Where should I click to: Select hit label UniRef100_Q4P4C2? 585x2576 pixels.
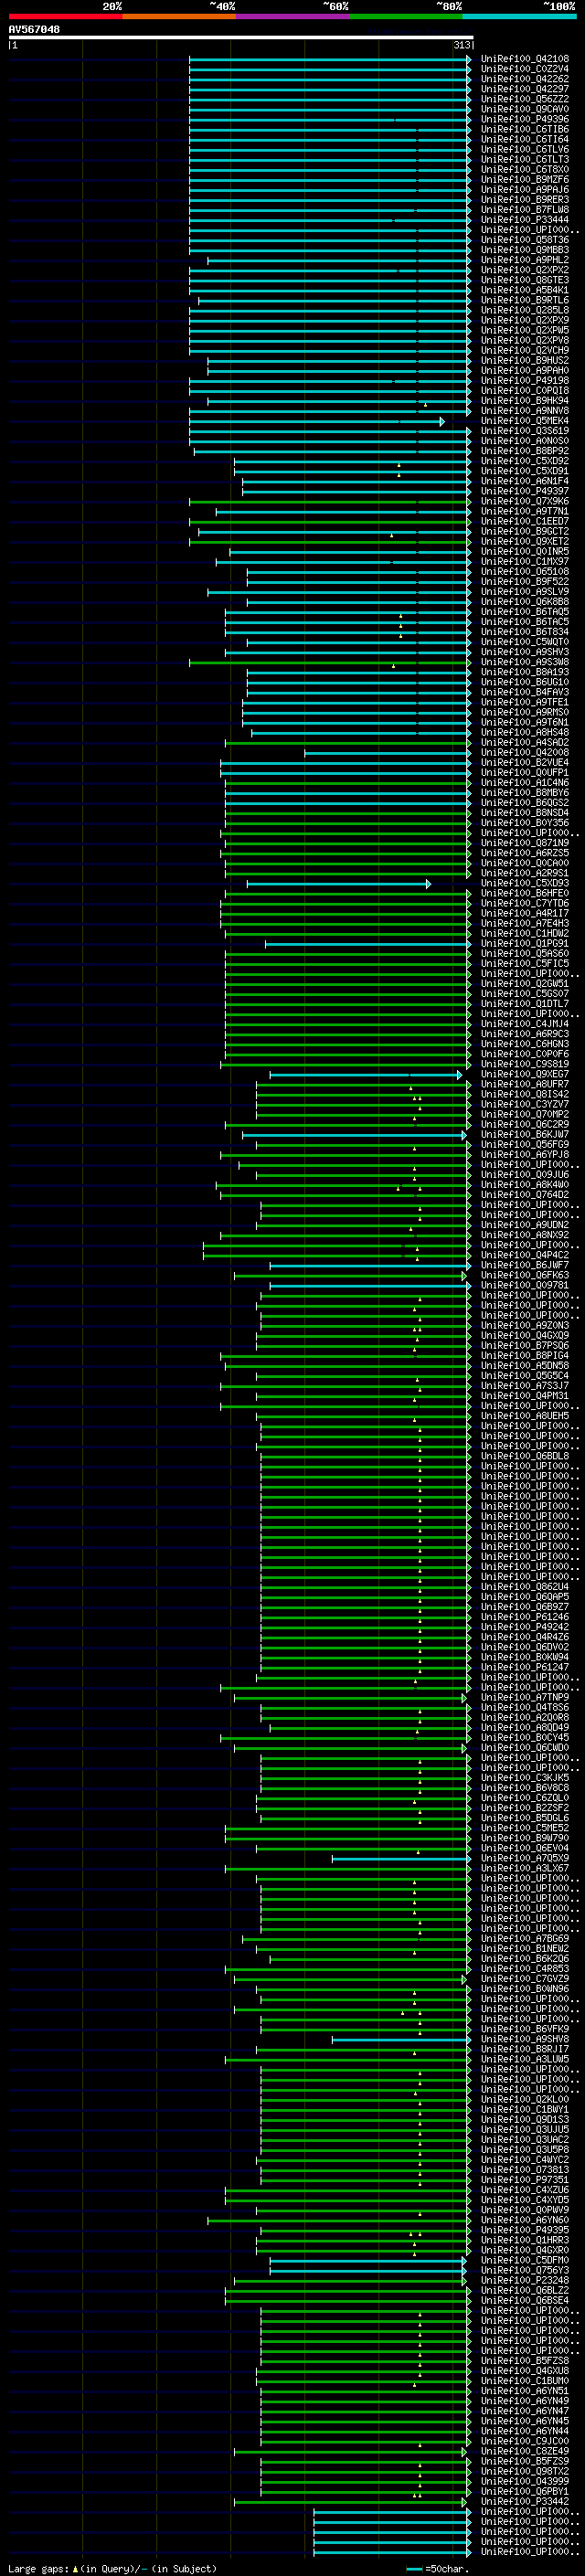[525, 1255]
